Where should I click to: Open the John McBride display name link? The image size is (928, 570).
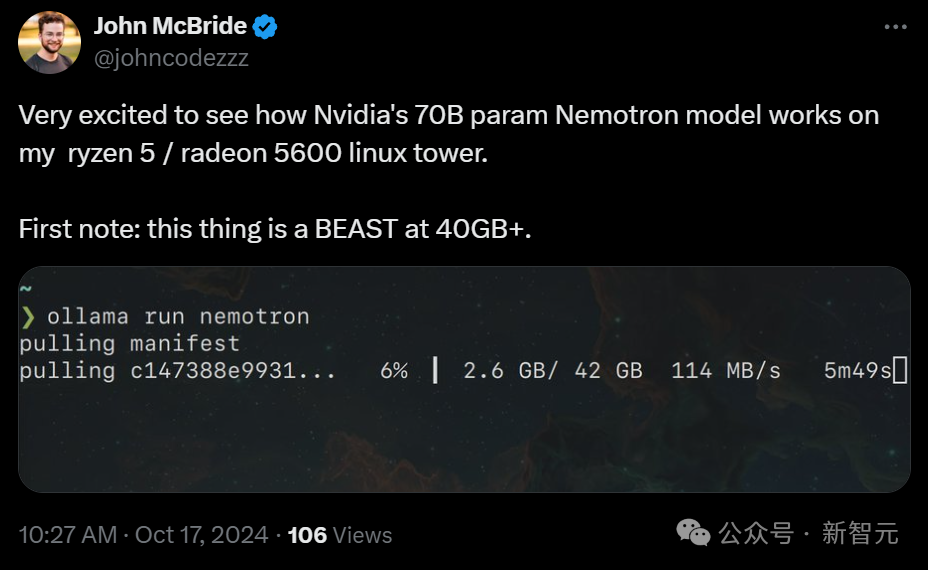pyautogui.click(x=170, y=27)
